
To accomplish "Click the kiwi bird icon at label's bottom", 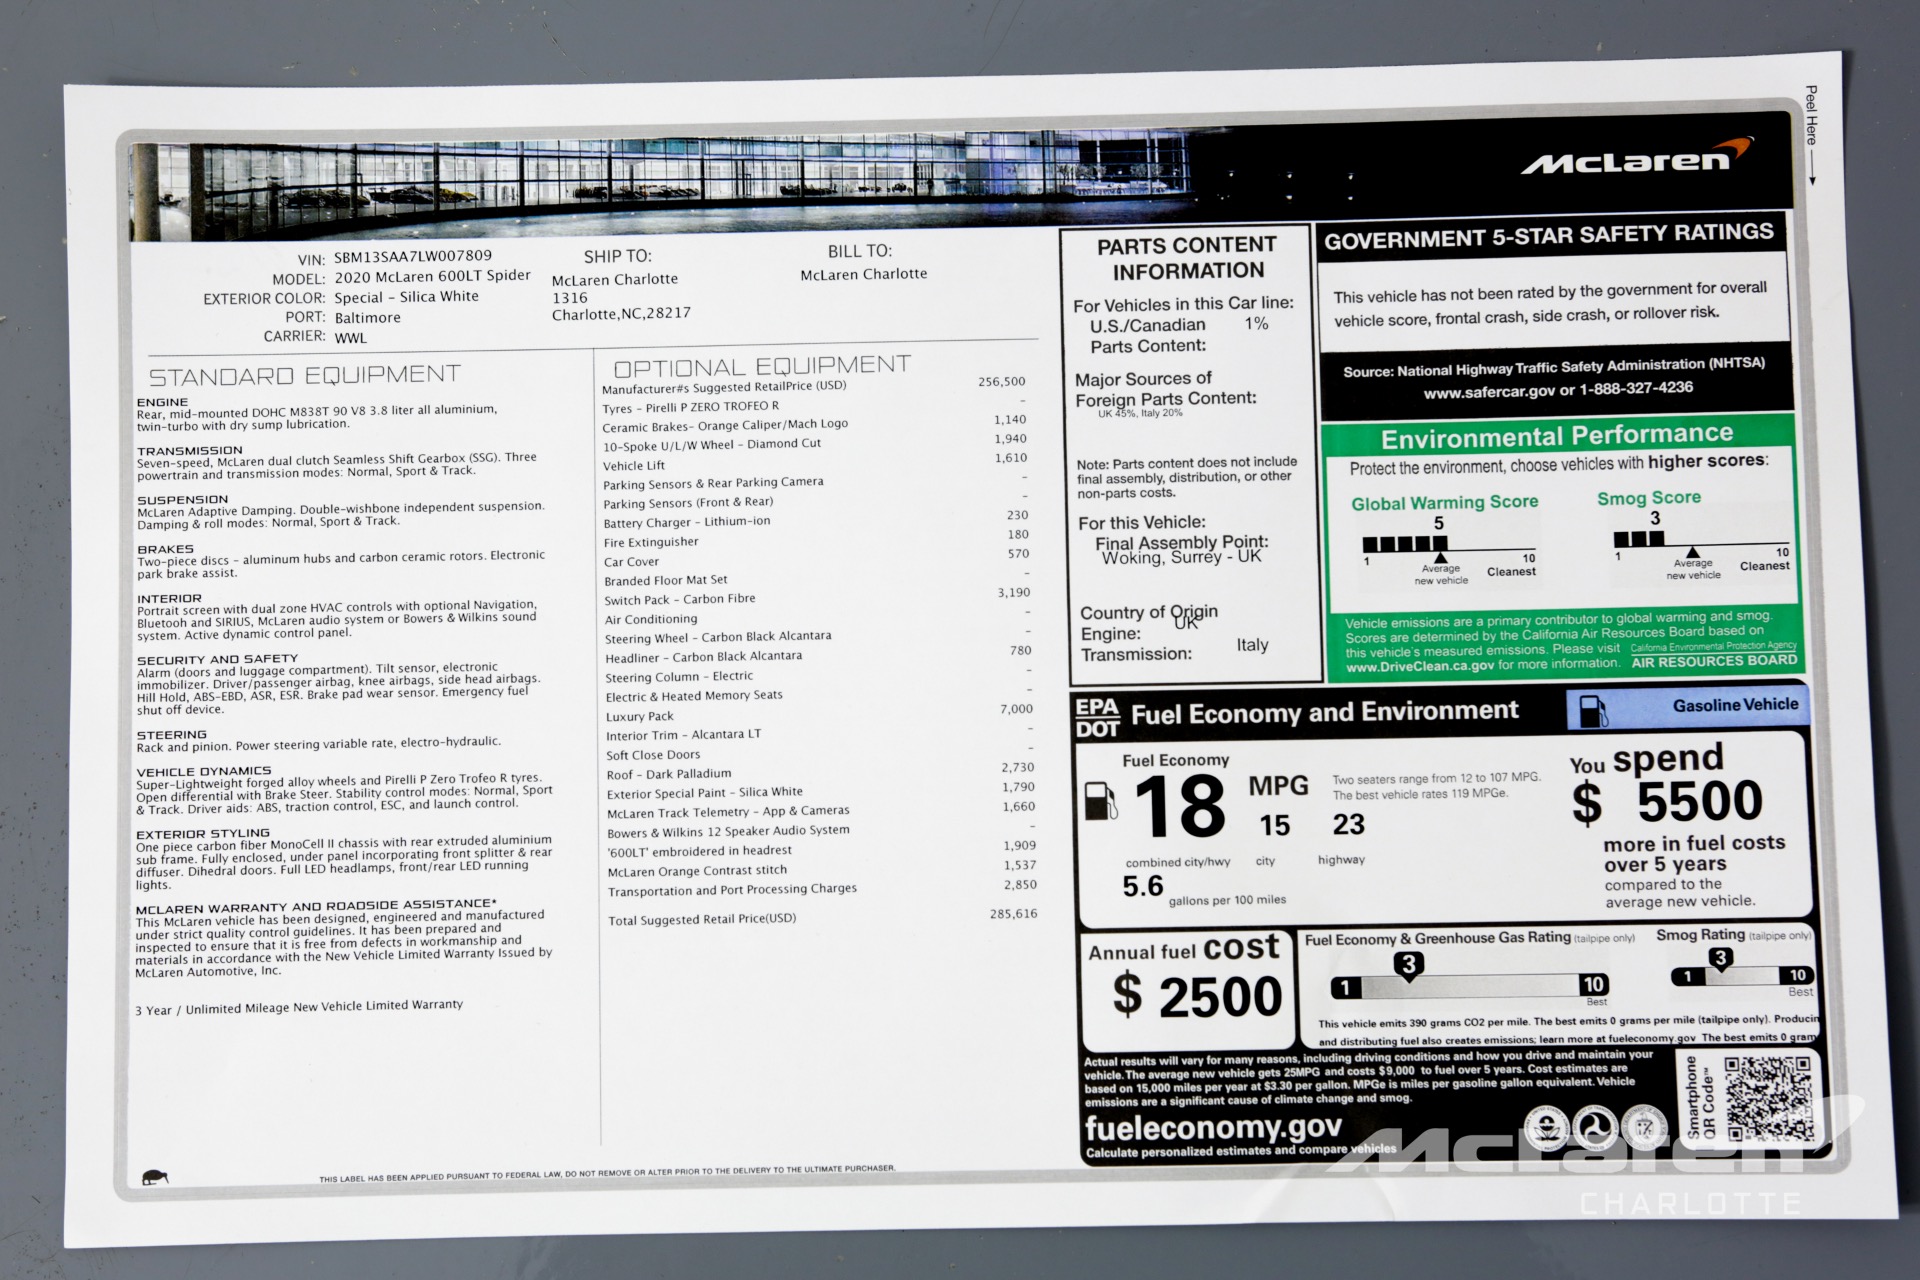I will coord(155,1178).
